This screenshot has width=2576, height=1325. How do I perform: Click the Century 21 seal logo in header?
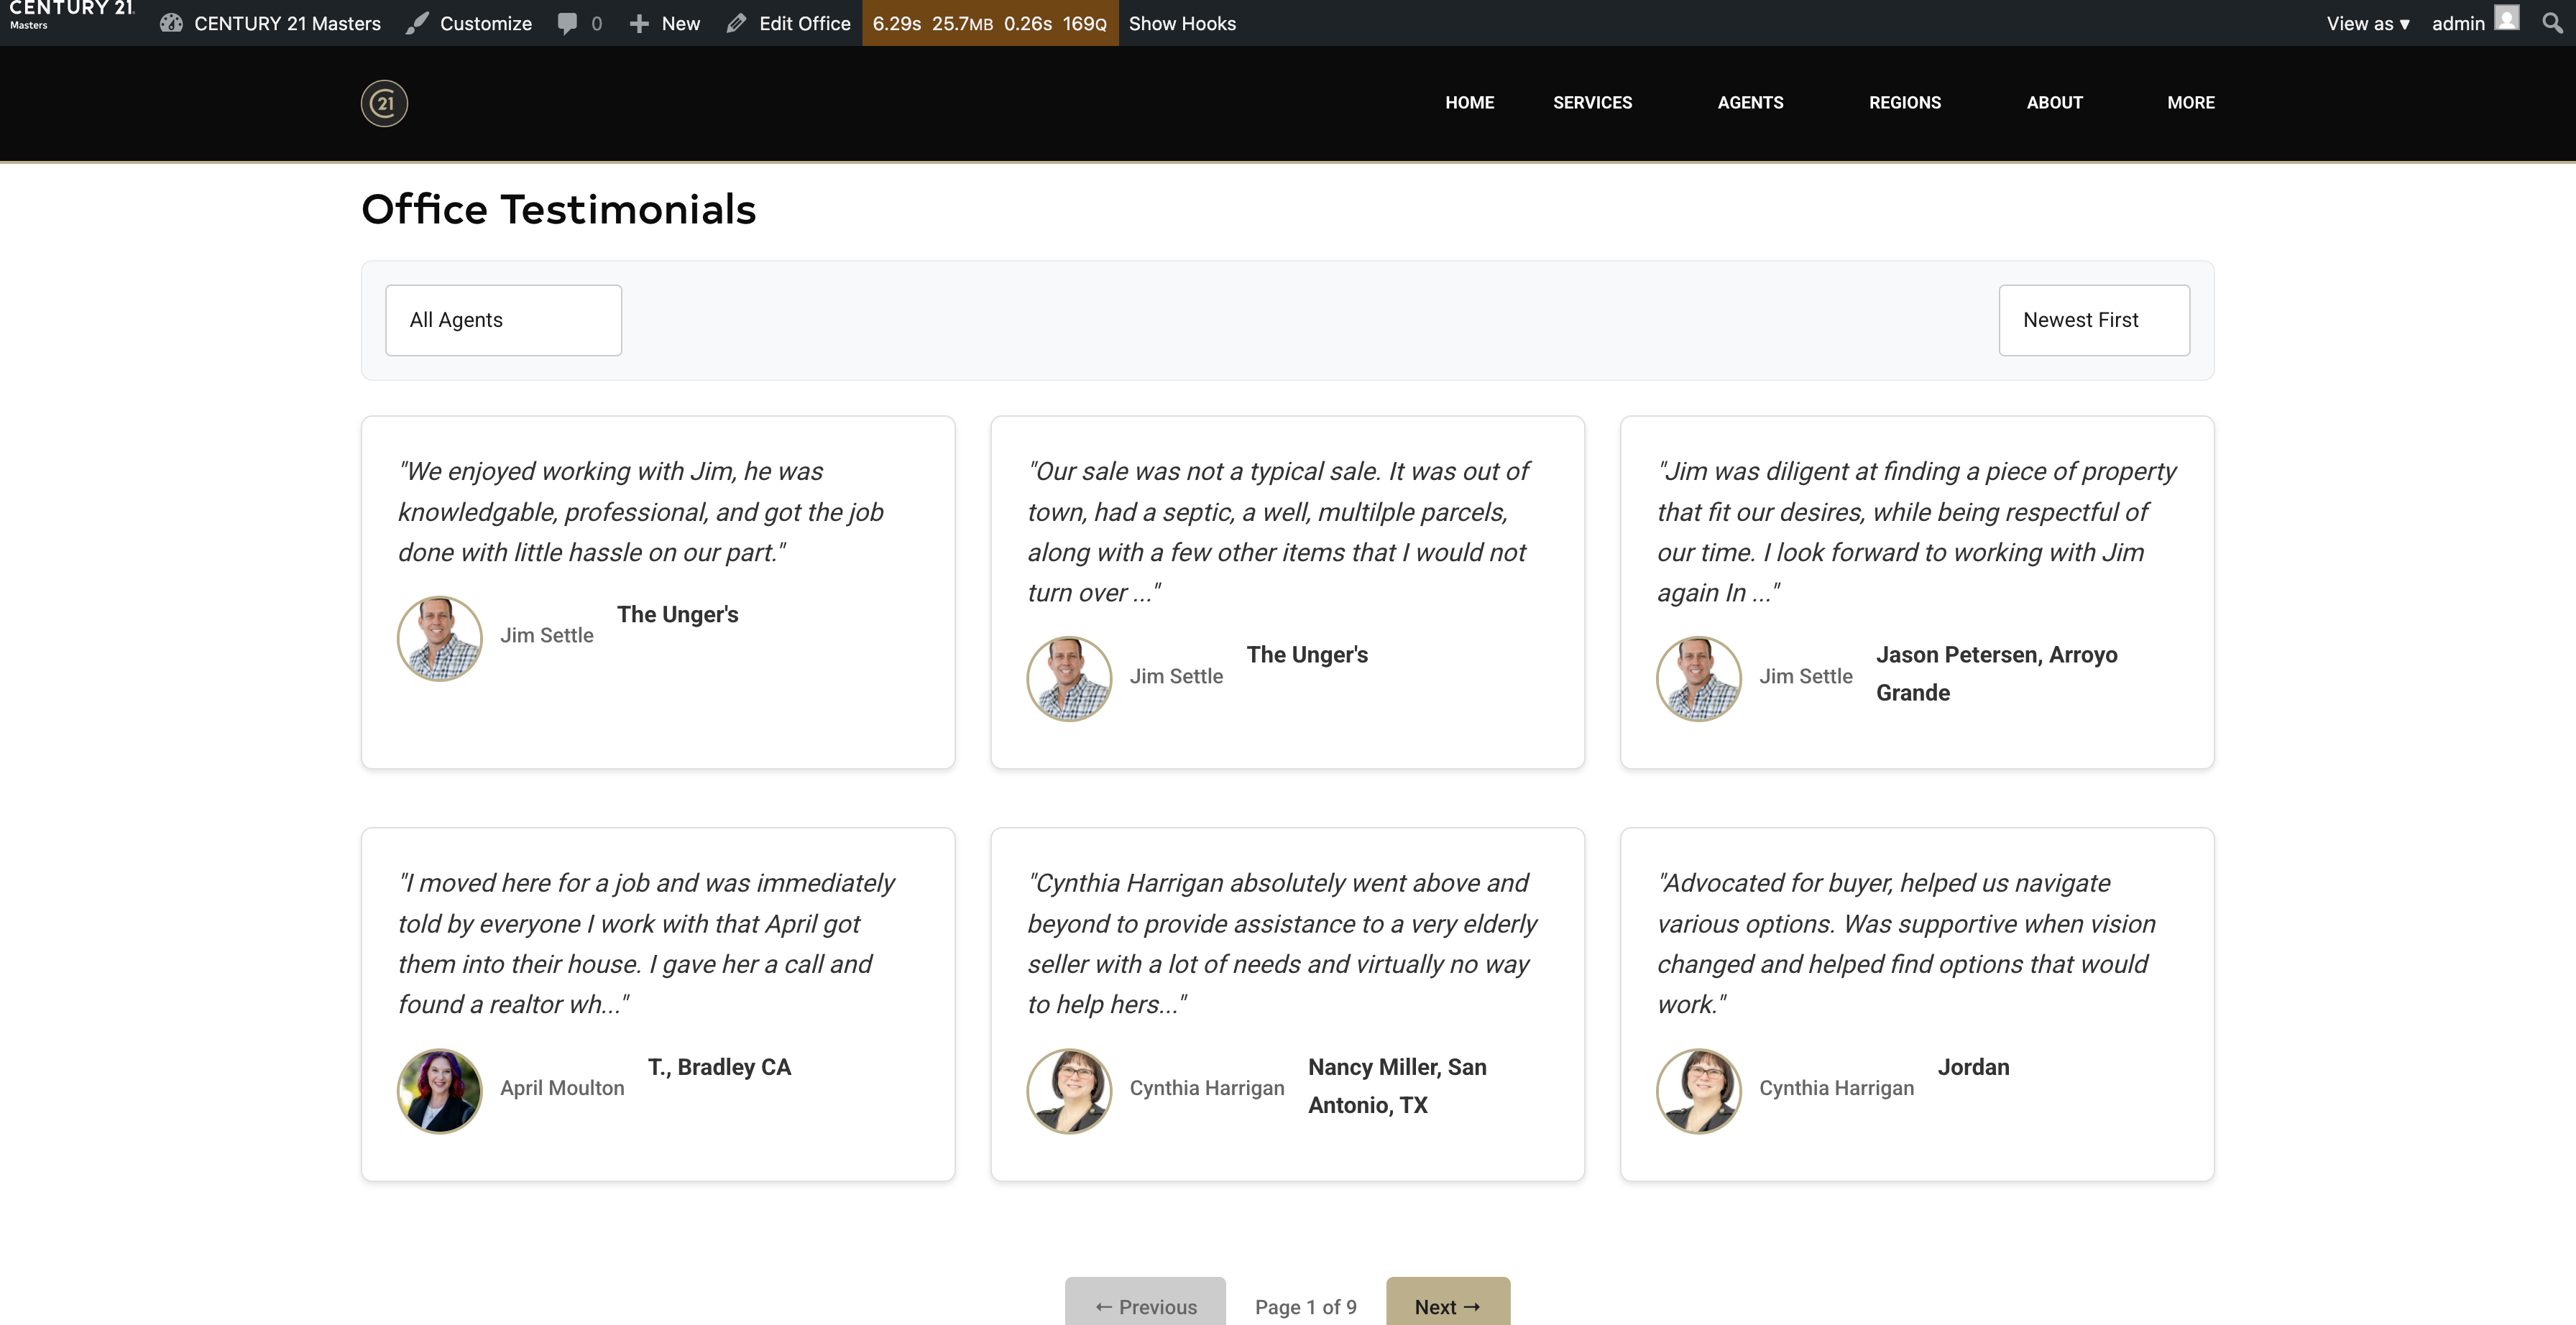coord(384,103)
